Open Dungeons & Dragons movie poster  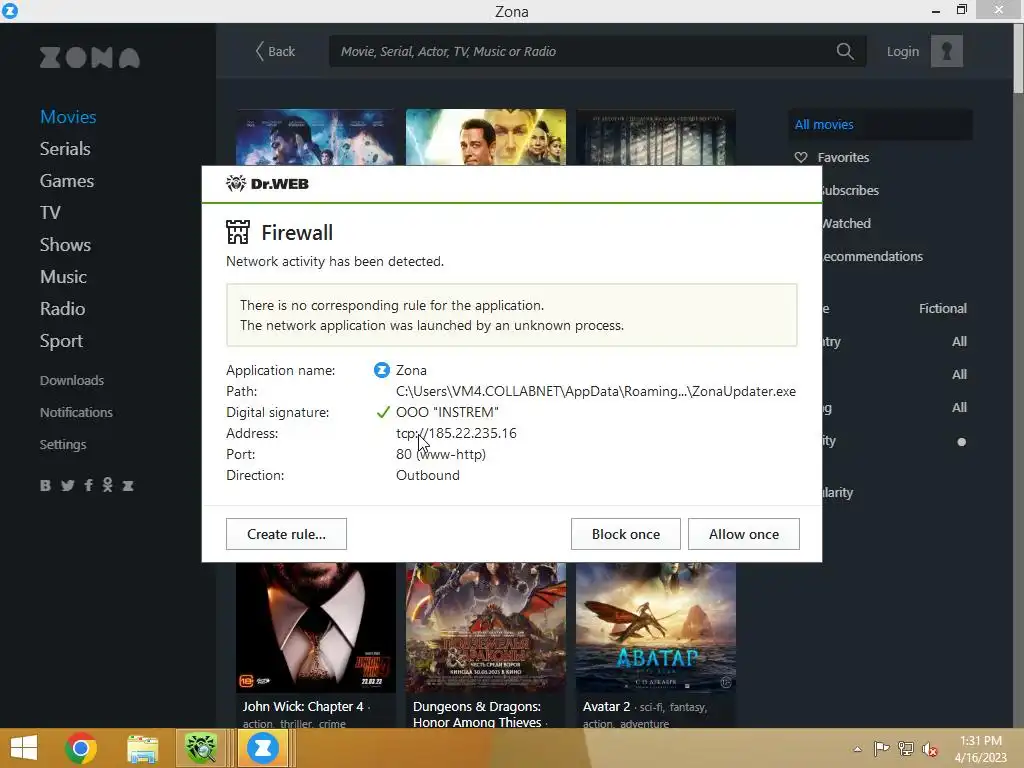coord(485,627)
